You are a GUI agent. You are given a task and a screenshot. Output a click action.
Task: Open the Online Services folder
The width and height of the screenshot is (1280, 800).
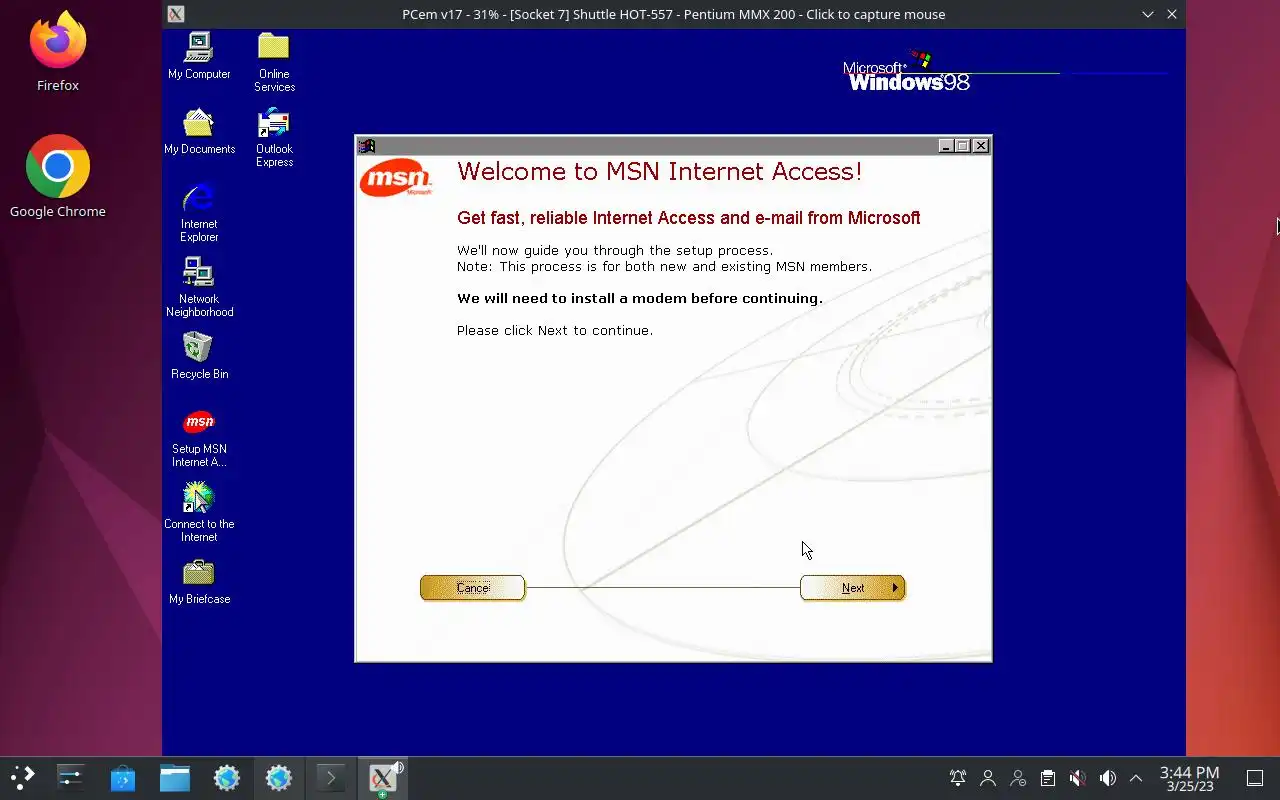274,62
